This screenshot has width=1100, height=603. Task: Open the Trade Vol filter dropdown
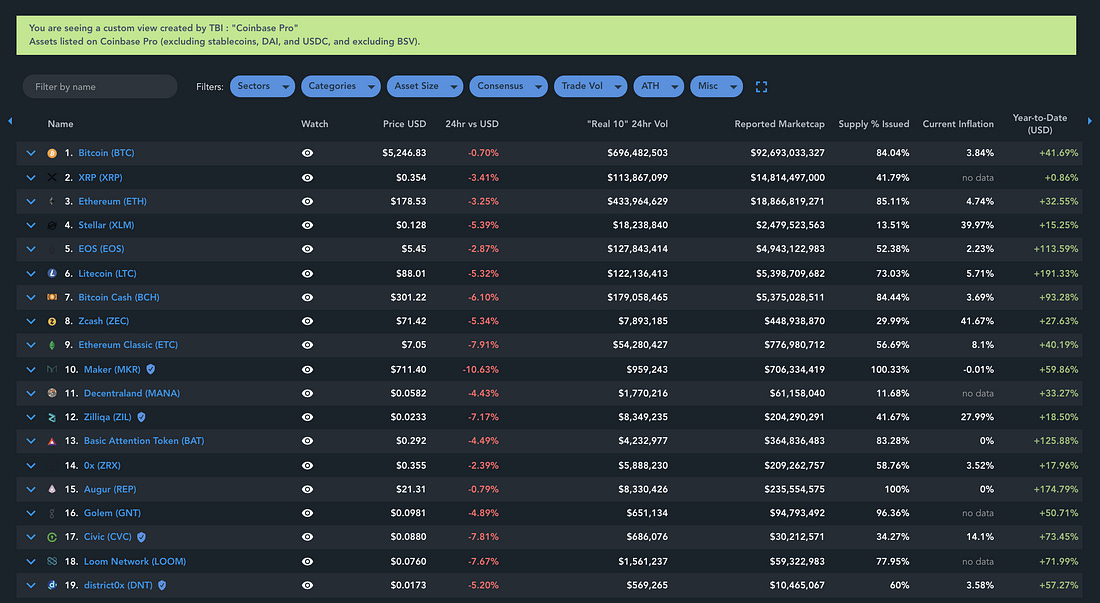591,86
